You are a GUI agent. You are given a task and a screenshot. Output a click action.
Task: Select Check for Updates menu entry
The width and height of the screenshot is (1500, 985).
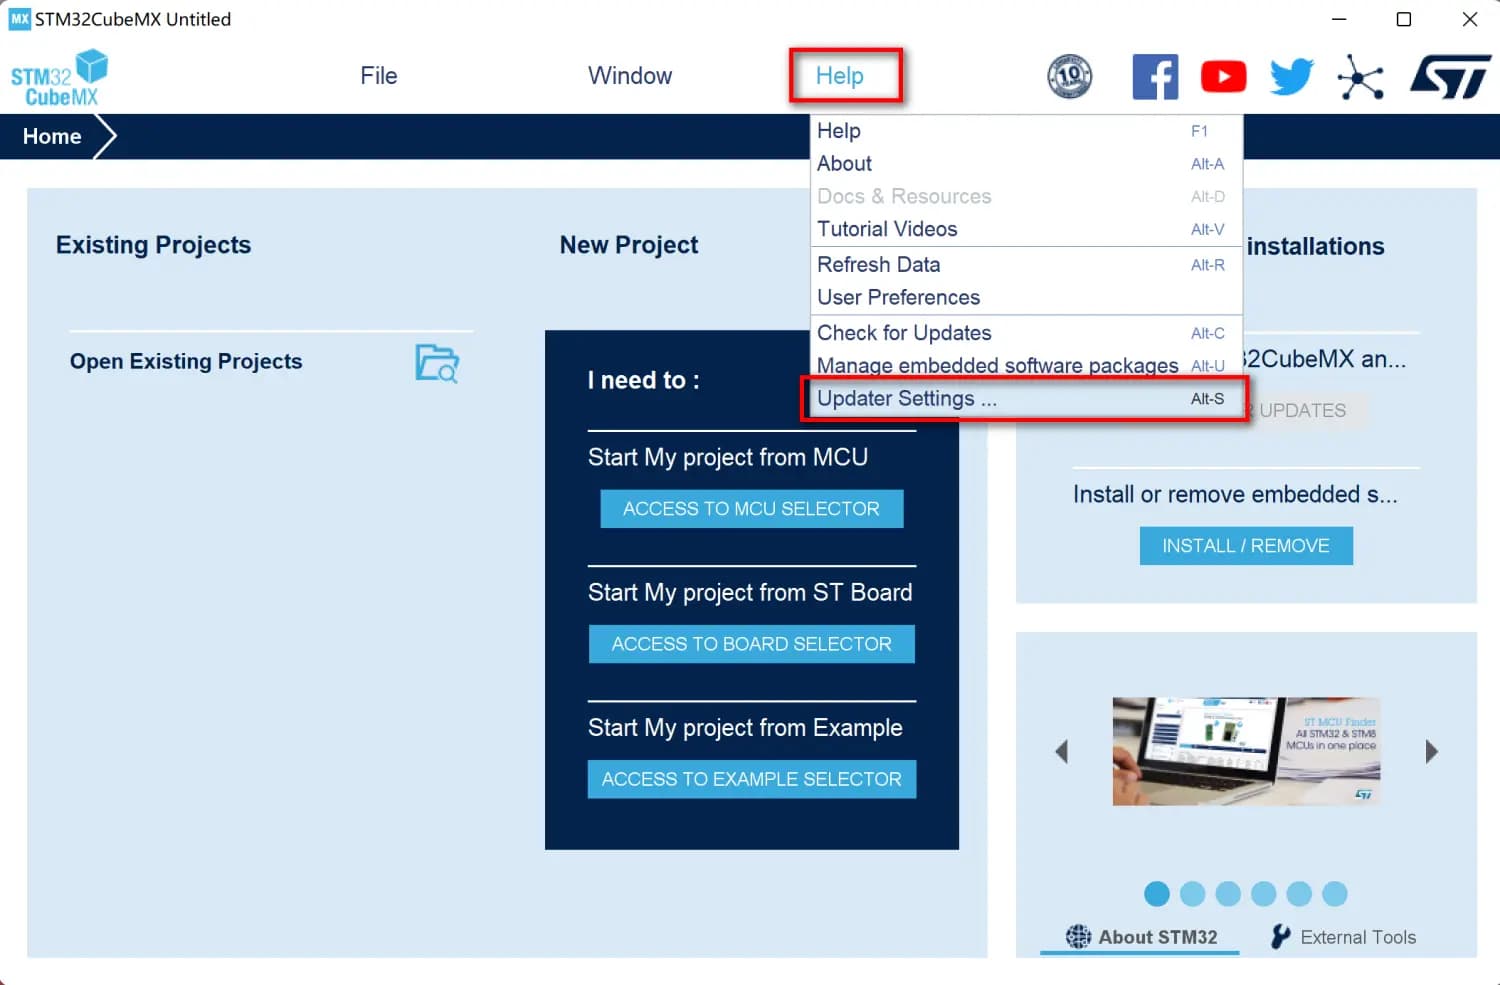1026,333
